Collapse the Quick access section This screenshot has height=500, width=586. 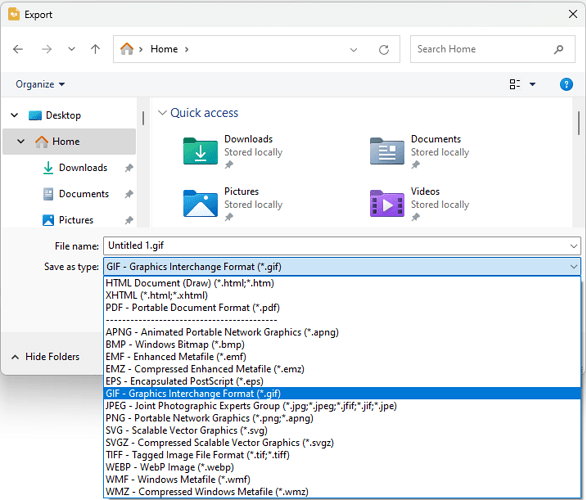162,112
